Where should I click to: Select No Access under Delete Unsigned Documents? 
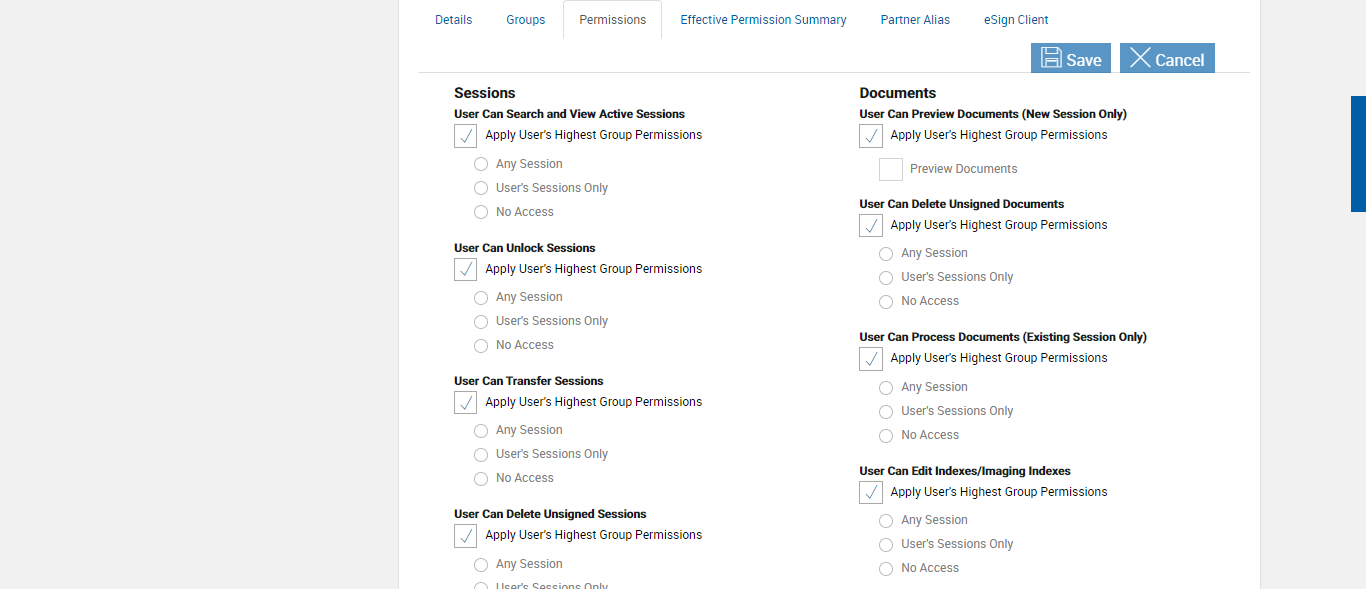click(886, 302)
